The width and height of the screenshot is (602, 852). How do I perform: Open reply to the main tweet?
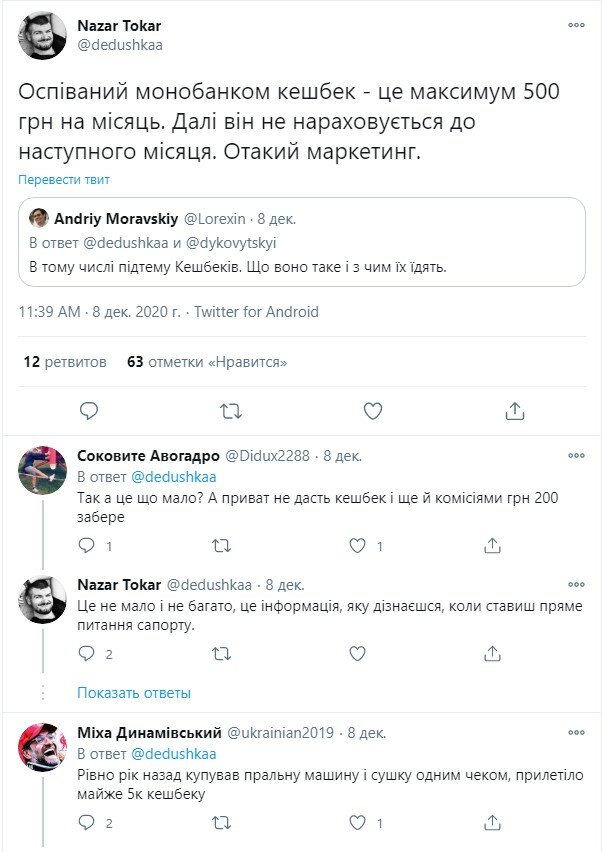click(x=91, y=409)
